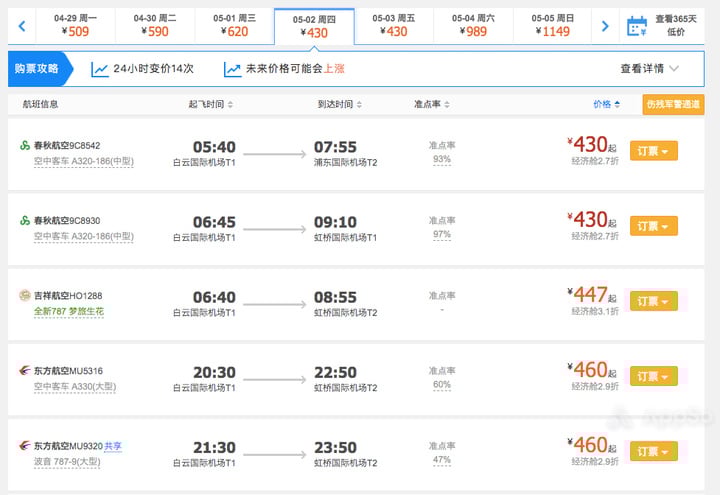Open 订票 dropdown for flight 9C8930
Viewport: 720px width, 495px height.
point(653,226)
